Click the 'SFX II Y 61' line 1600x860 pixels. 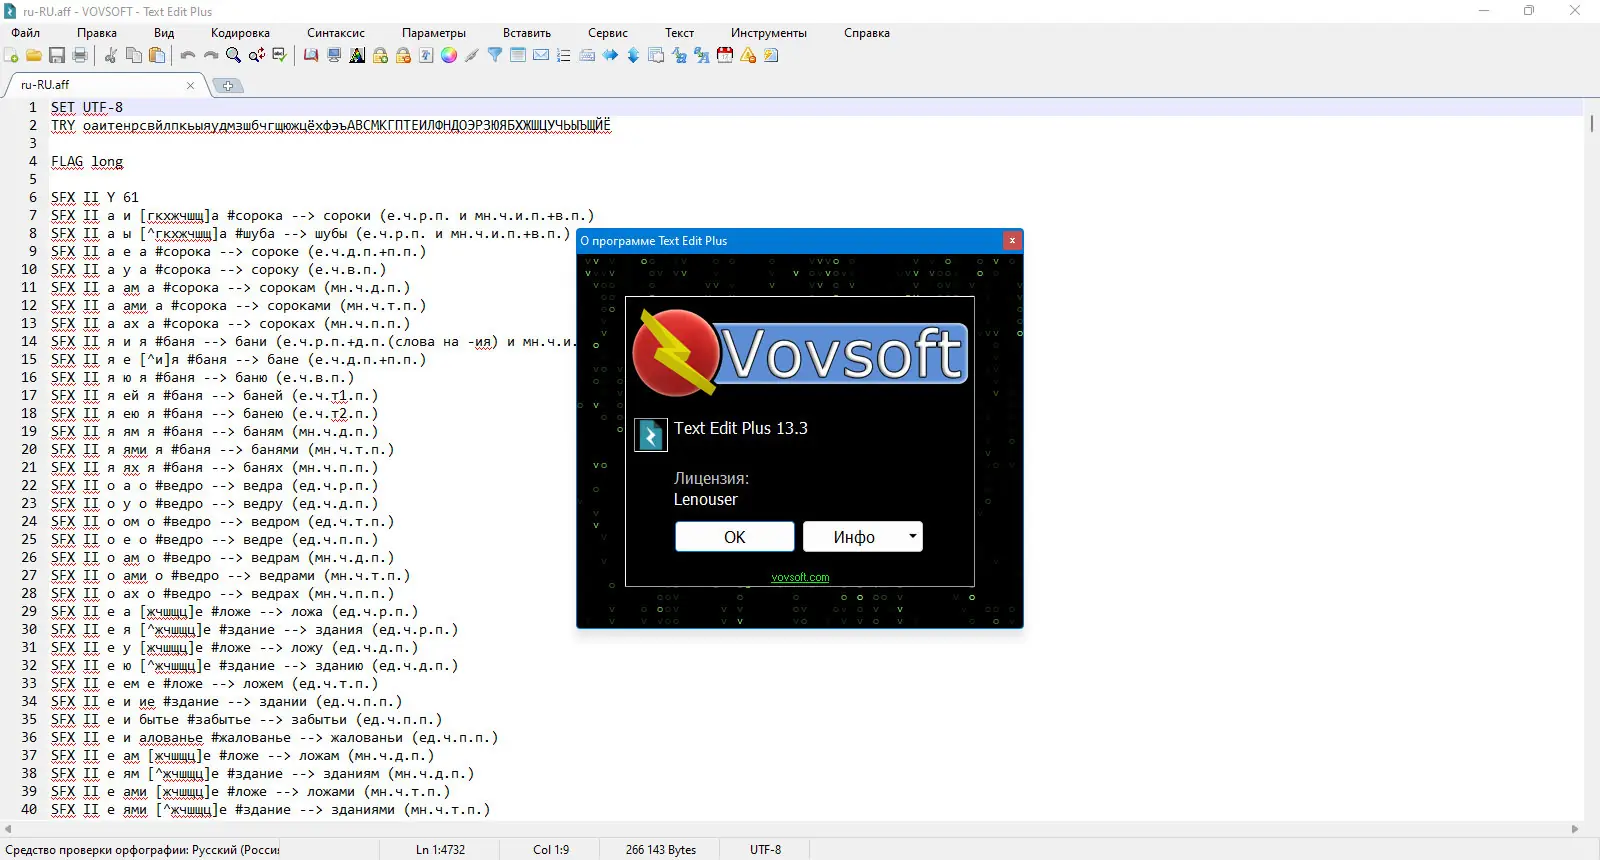click(95, 198)
